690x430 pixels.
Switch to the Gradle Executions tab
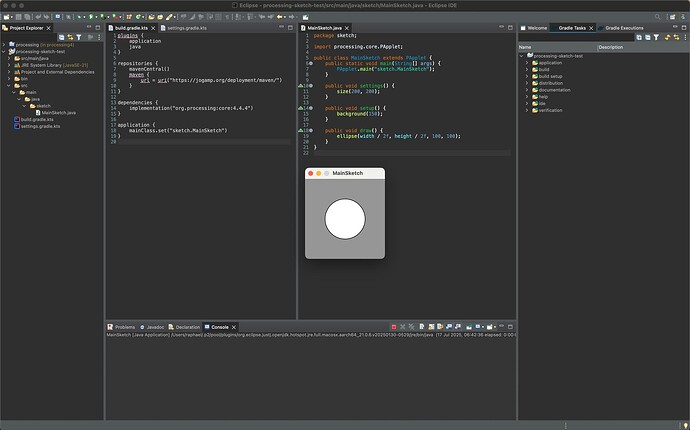pyautogui.click(x=624, y=28)
